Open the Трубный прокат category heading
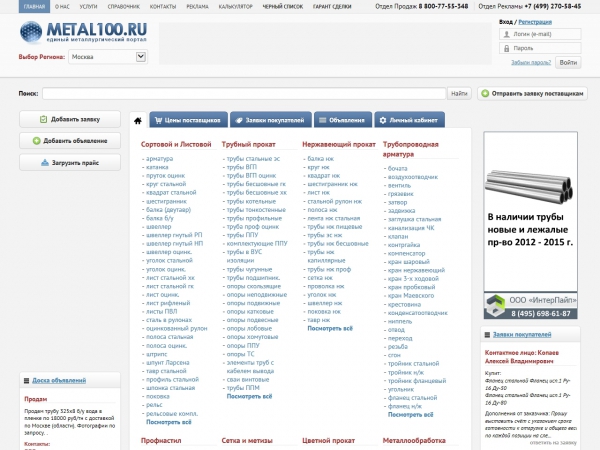Viewport: 600px width, 450px height. tap(248, 144)
